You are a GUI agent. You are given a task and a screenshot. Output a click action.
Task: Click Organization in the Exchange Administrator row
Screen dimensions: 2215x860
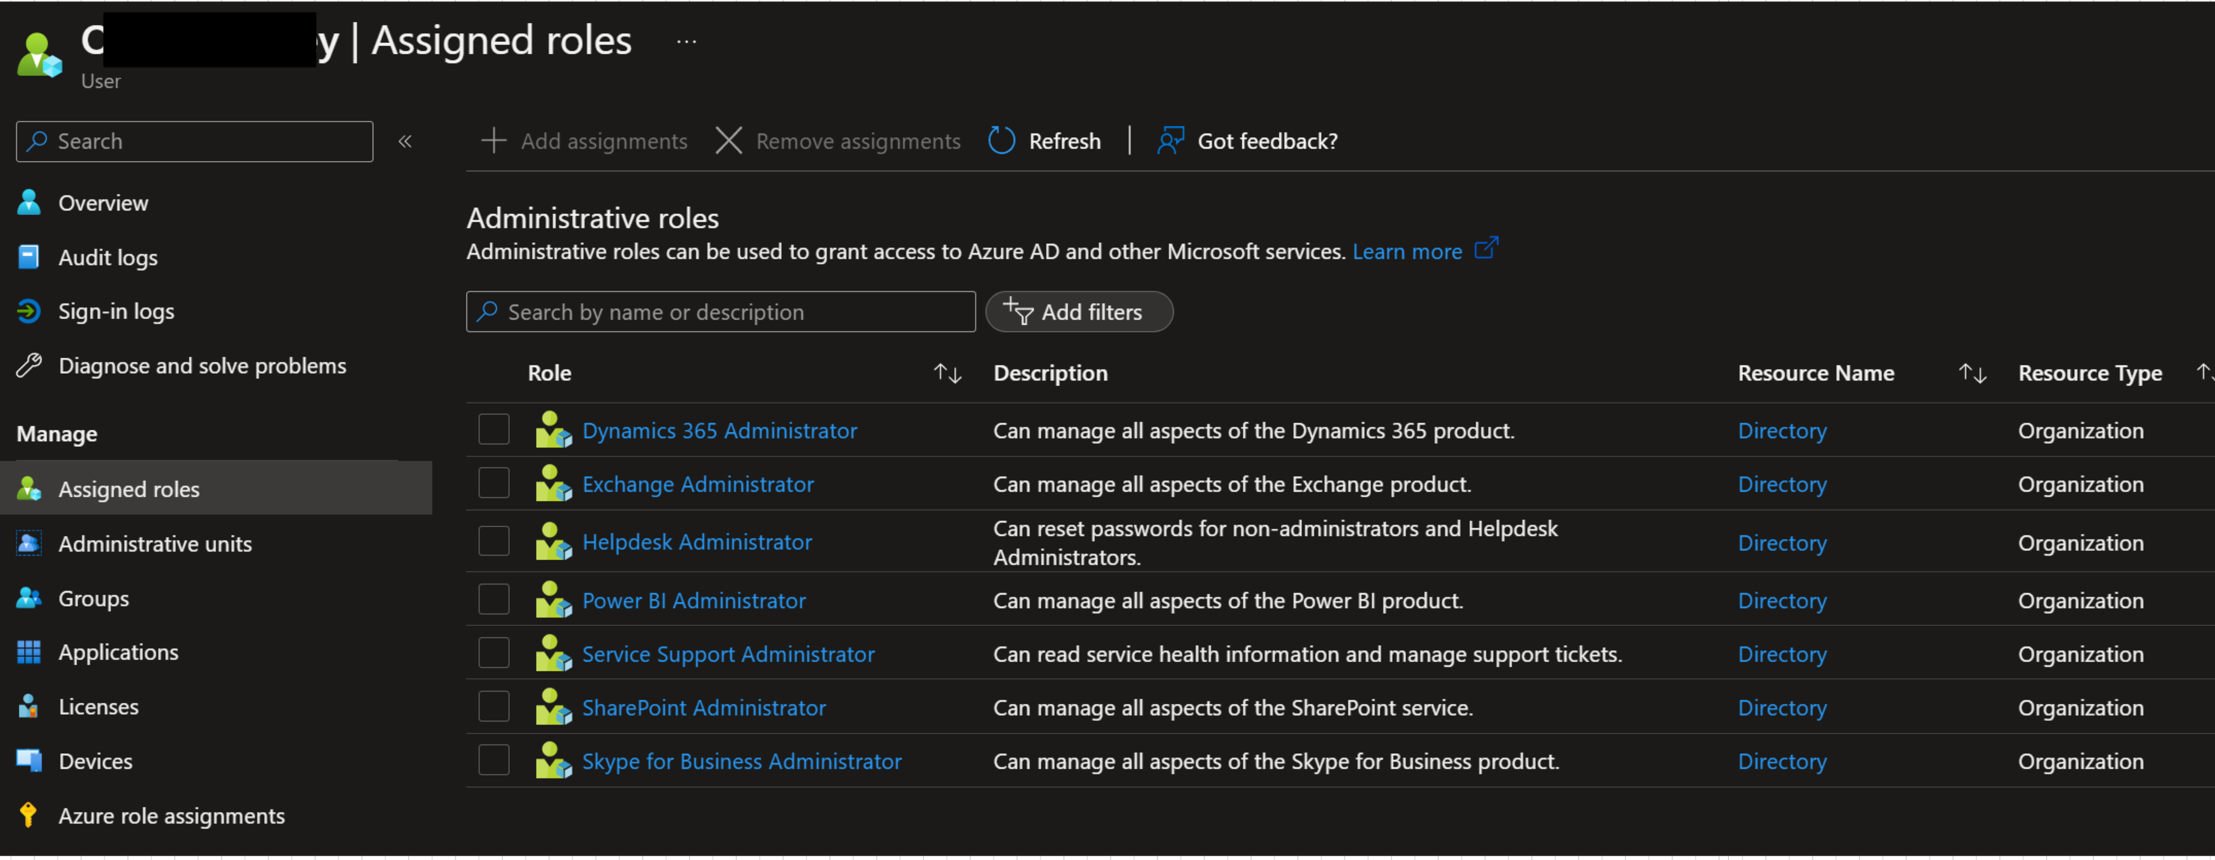(2080, 484)
